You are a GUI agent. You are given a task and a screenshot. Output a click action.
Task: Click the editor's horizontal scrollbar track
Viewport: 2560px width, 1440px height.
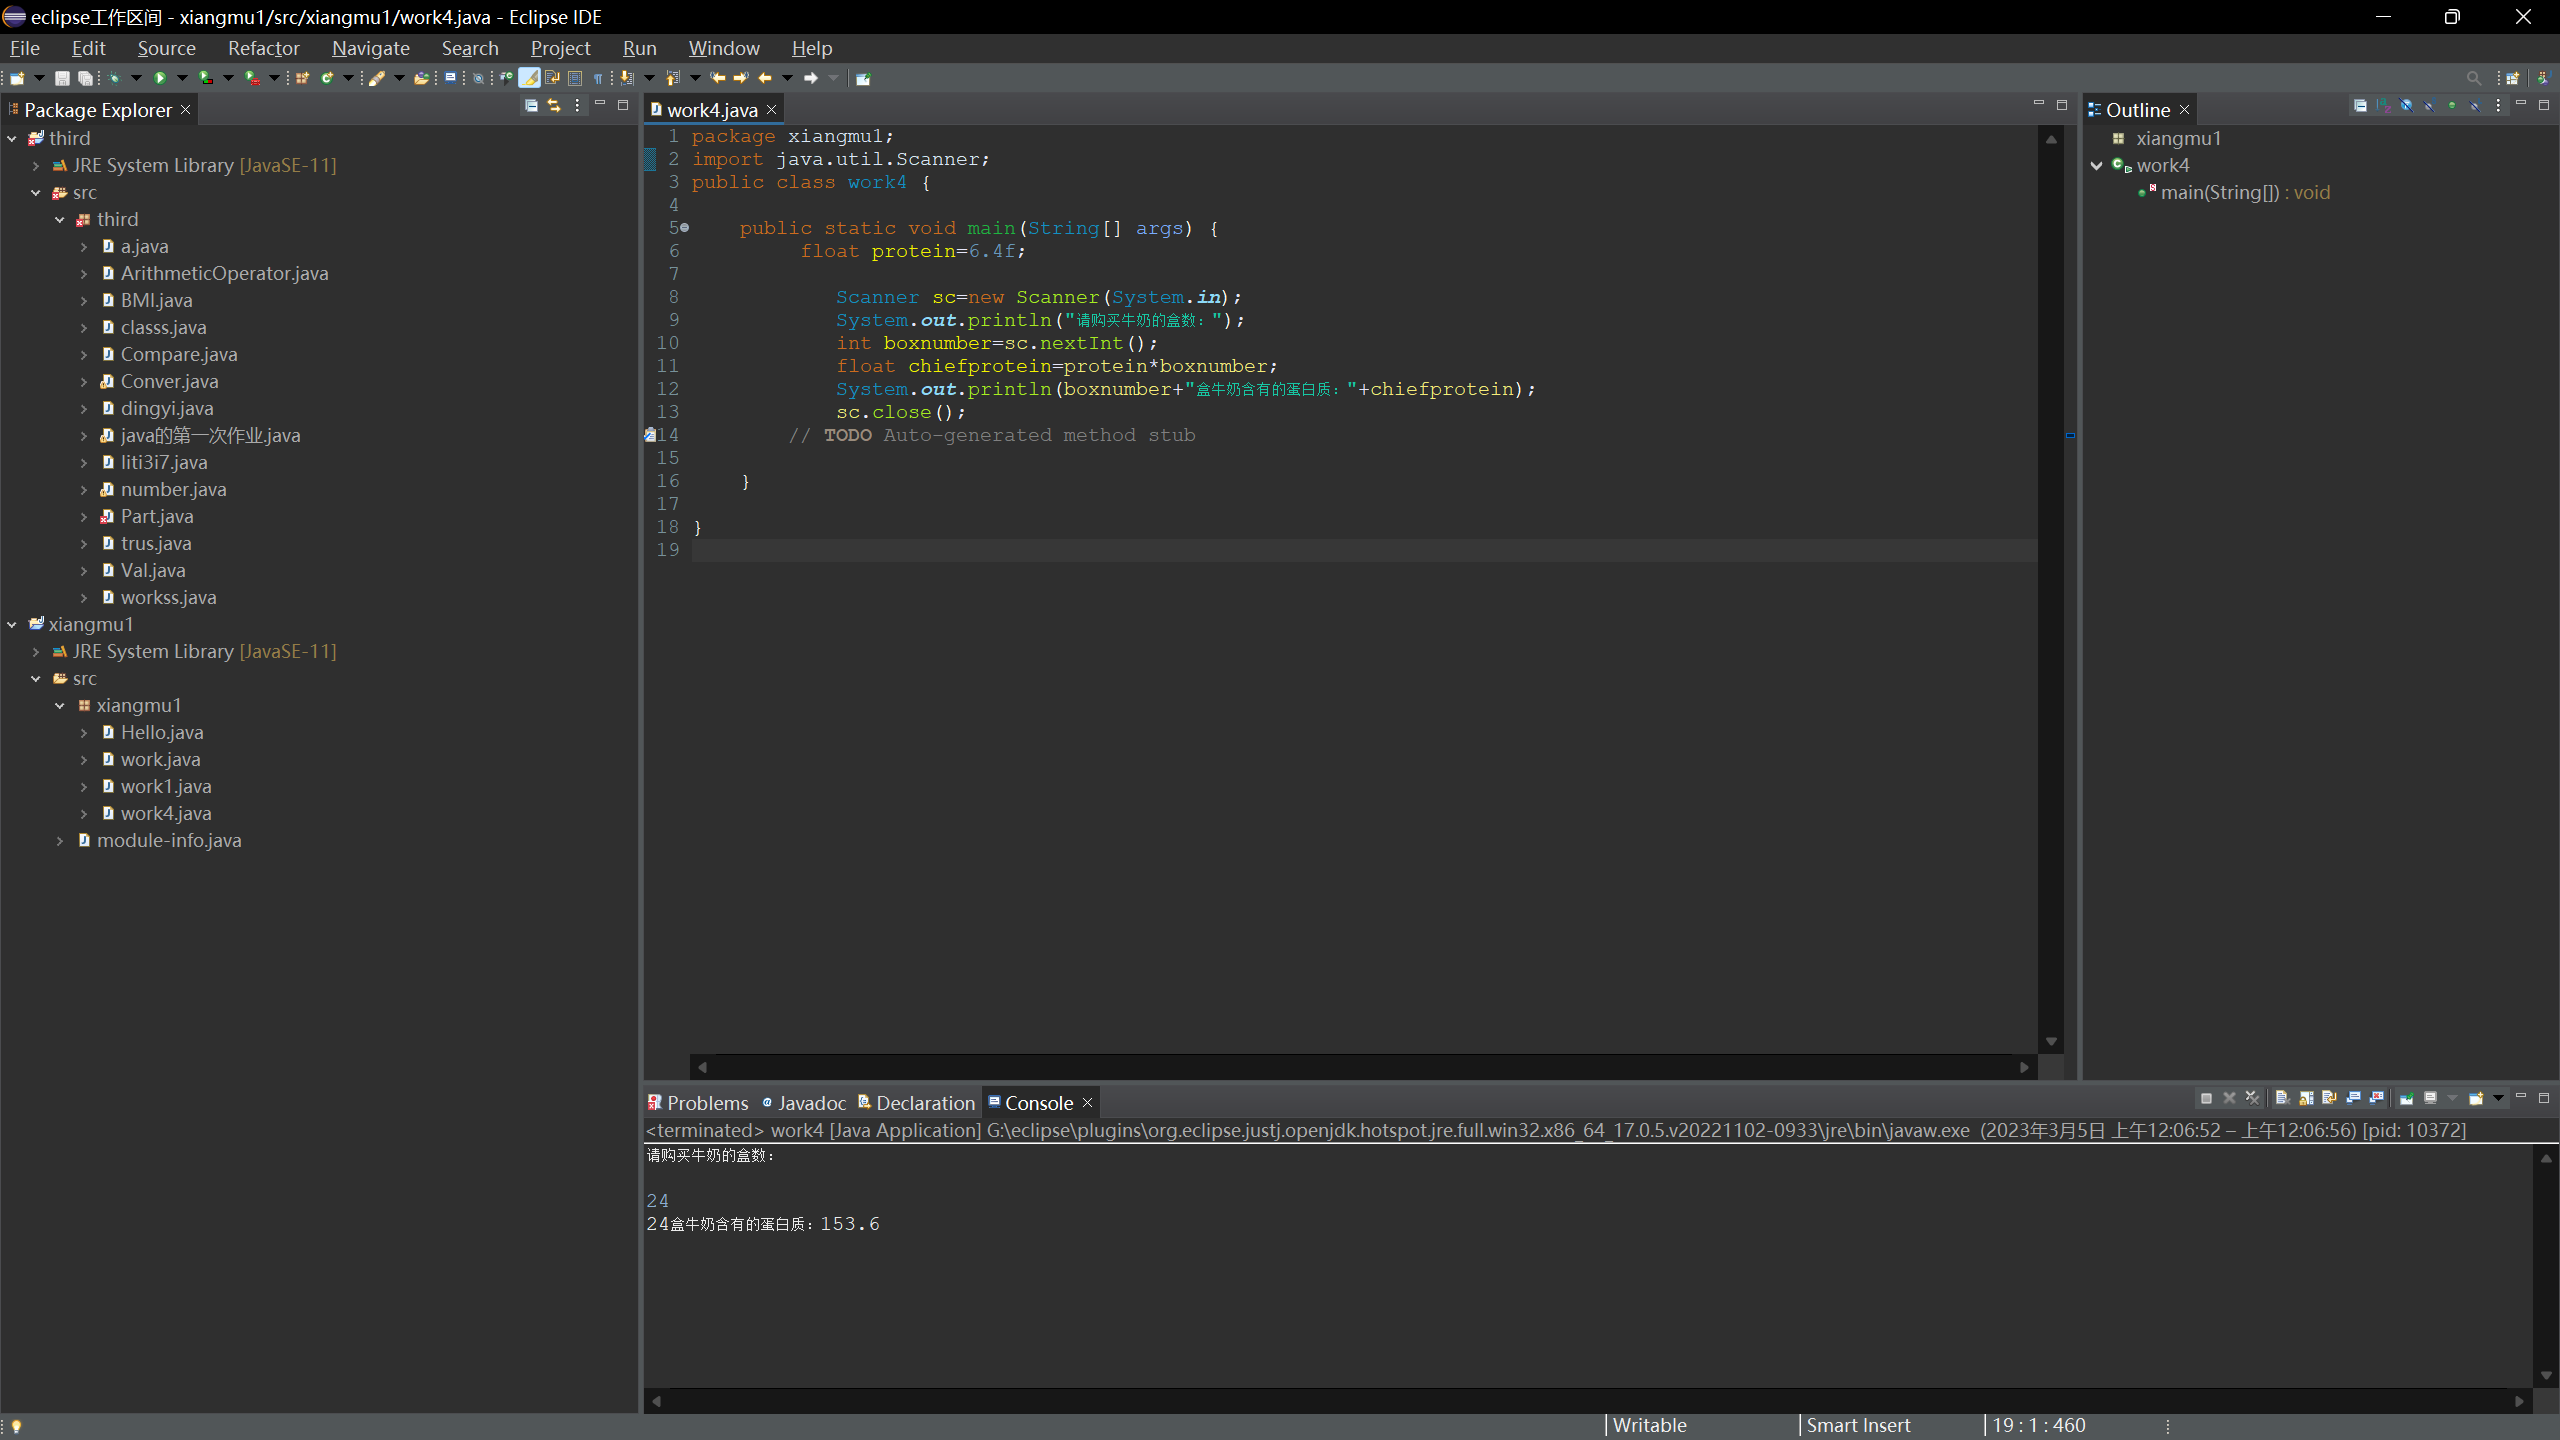[x=1362, y=1067]
